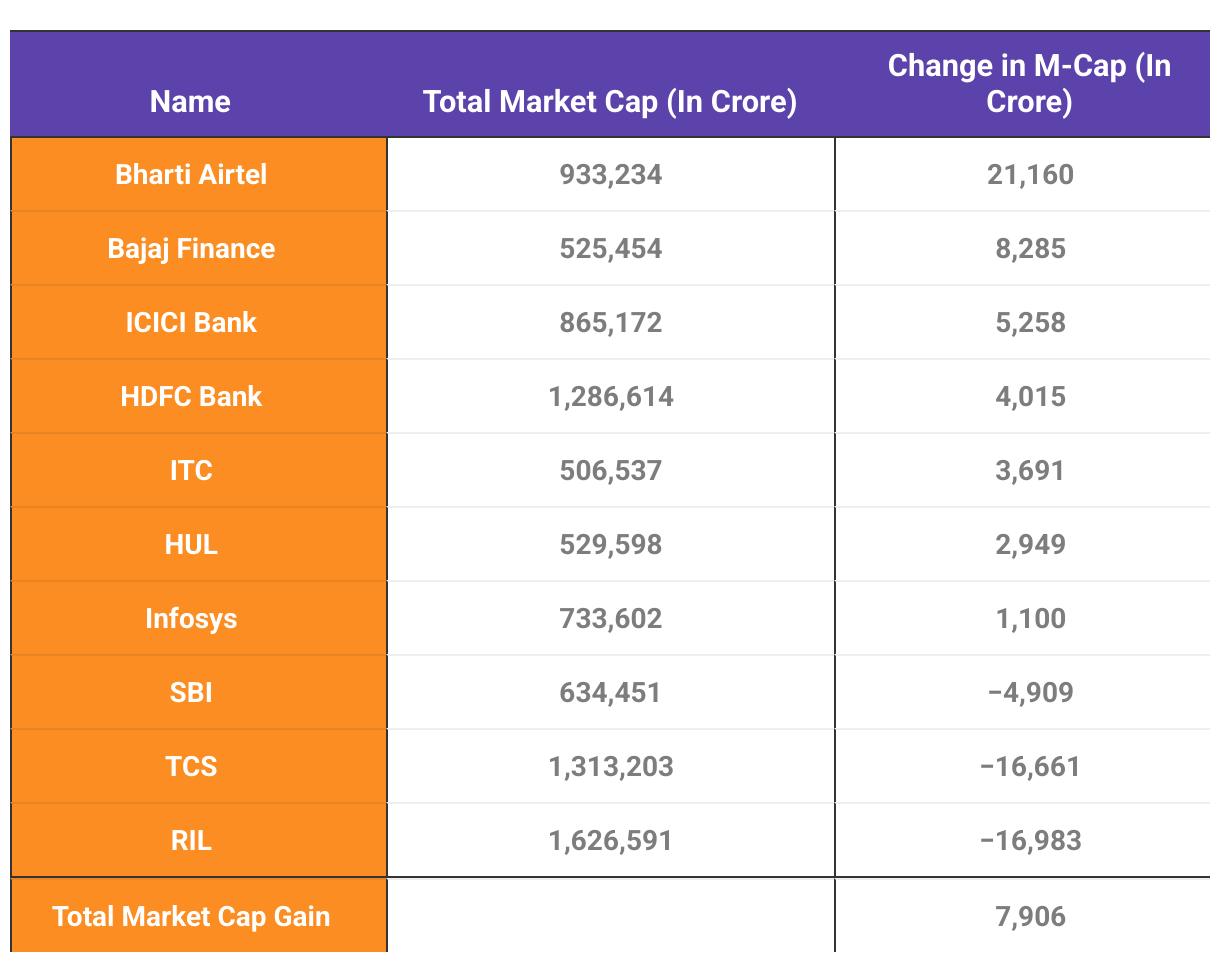Click the Name column header
Screen dimensions: 1220x962
point(190,101)
